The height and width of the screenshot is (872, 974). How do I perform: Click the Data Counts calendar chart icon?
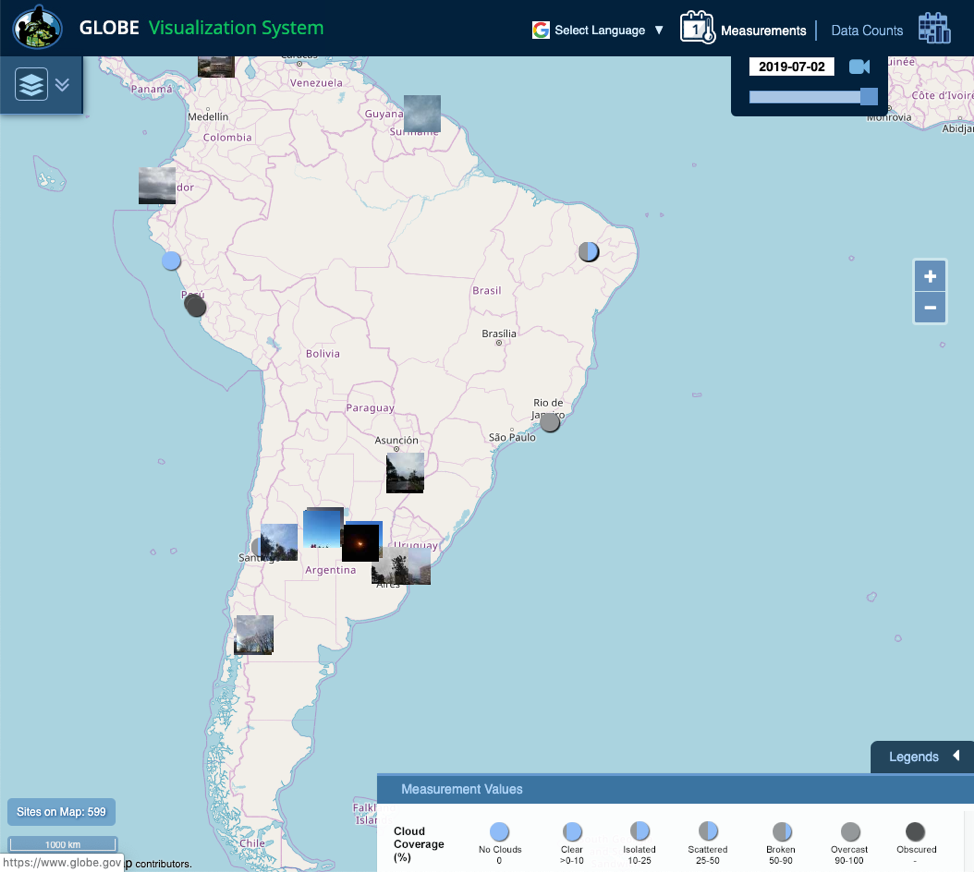click(x=934, y=28)
